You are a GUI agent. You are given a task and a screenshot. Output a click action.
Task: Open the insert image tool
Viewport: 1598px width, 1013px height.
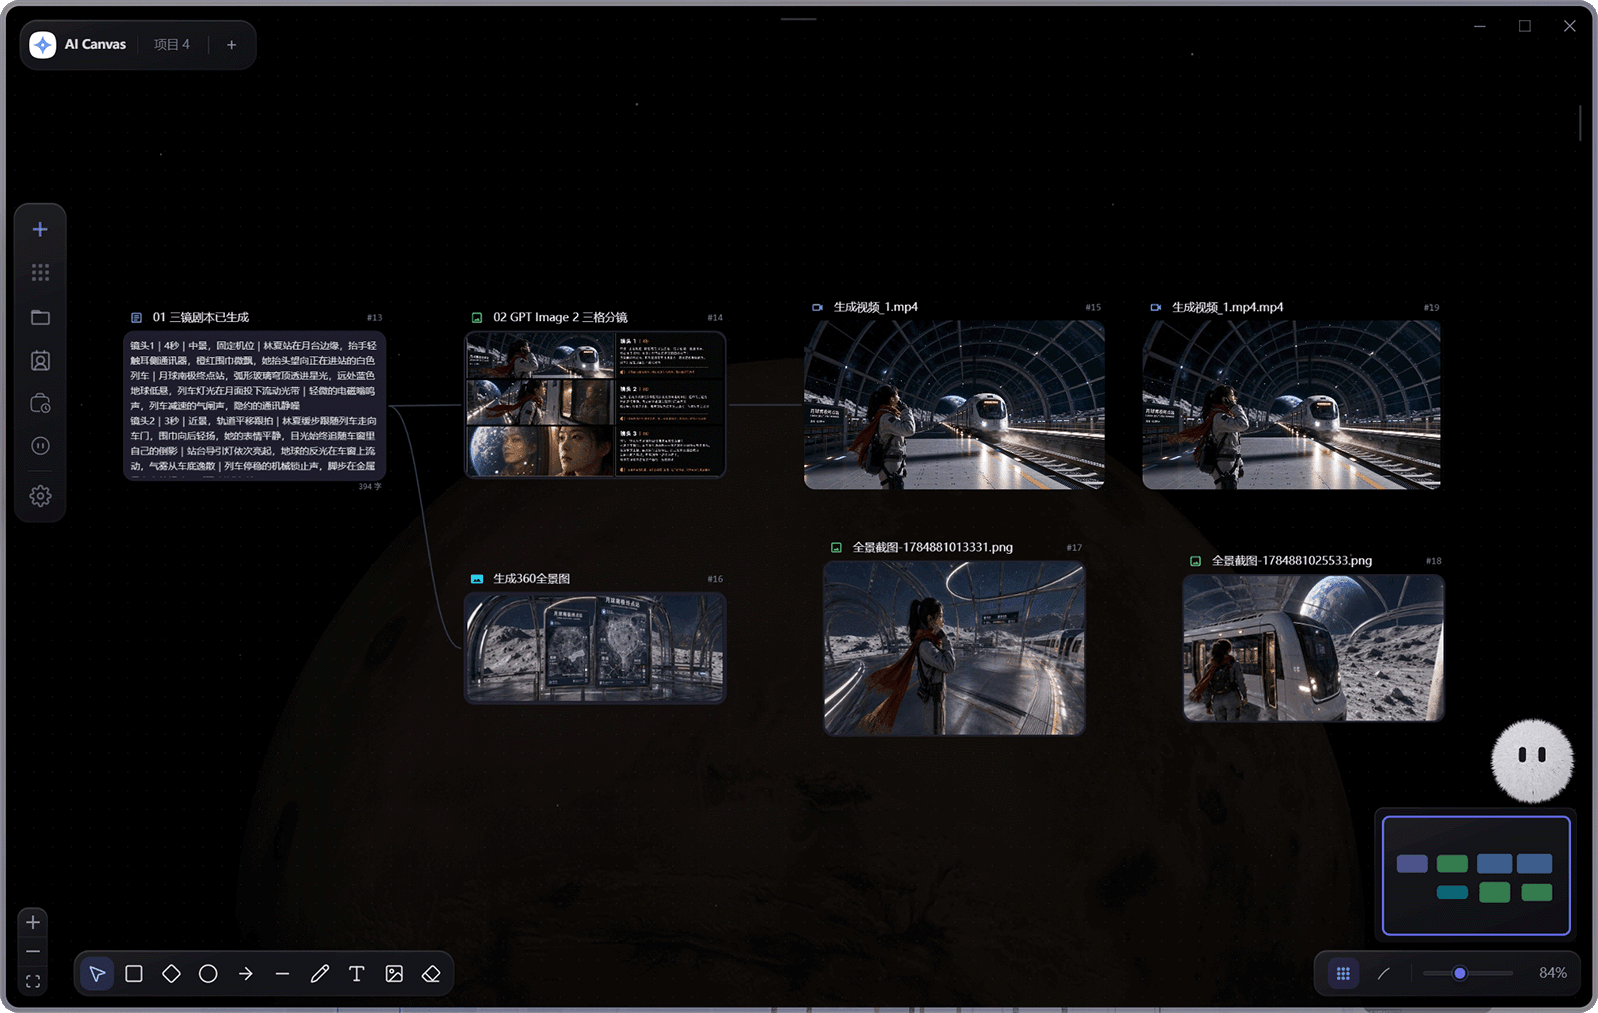point(394,974)
